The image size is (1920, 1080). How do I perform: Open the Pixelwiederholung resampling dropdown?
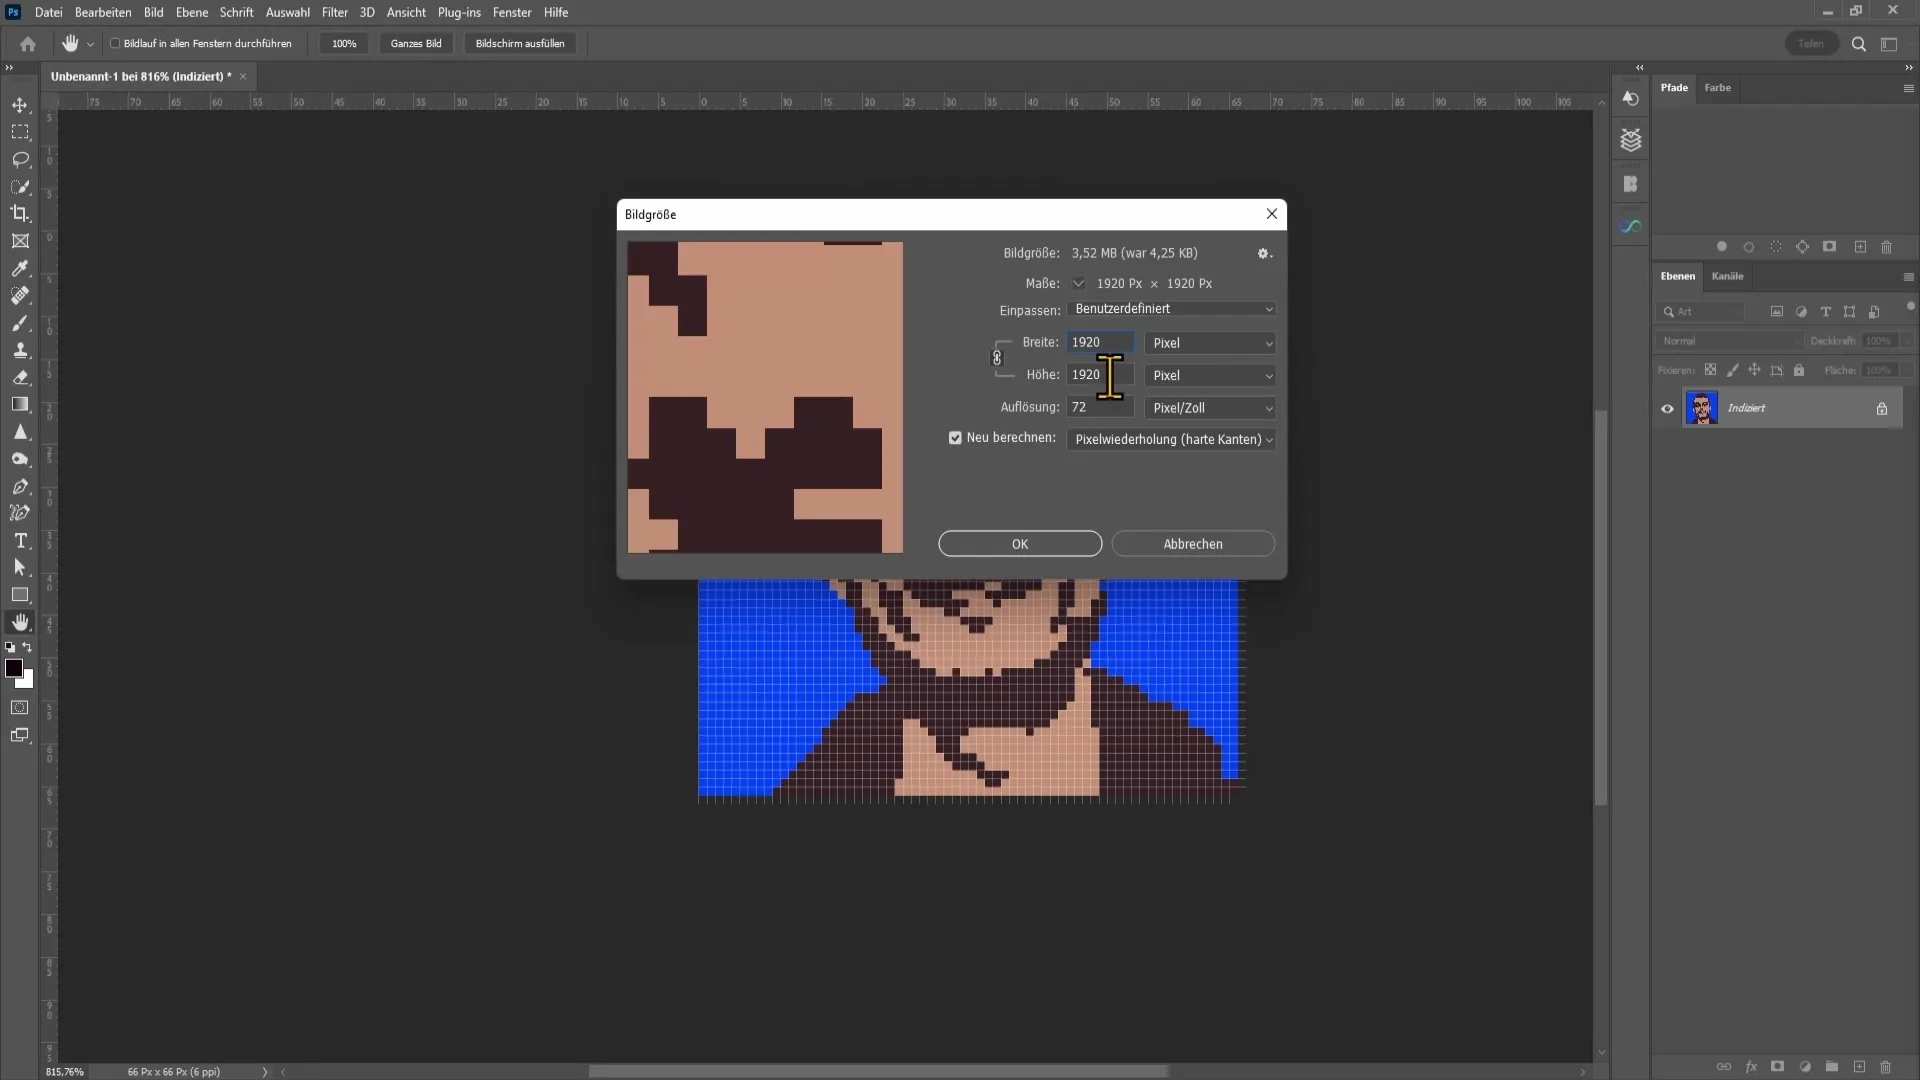1171,440
